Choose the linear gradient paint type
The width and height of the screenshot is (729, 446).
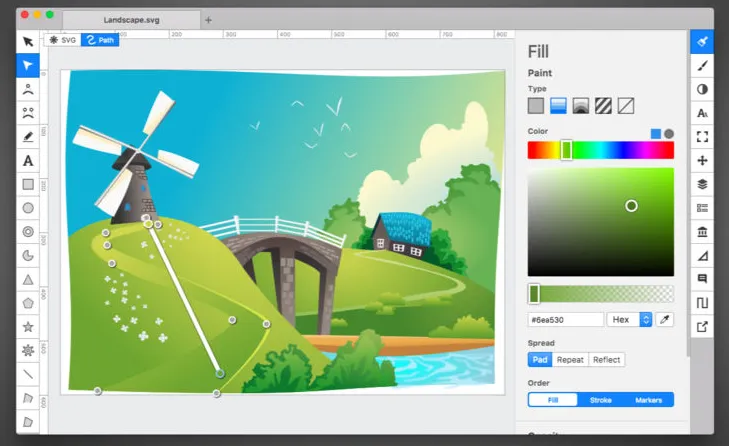tap(558, 106)
